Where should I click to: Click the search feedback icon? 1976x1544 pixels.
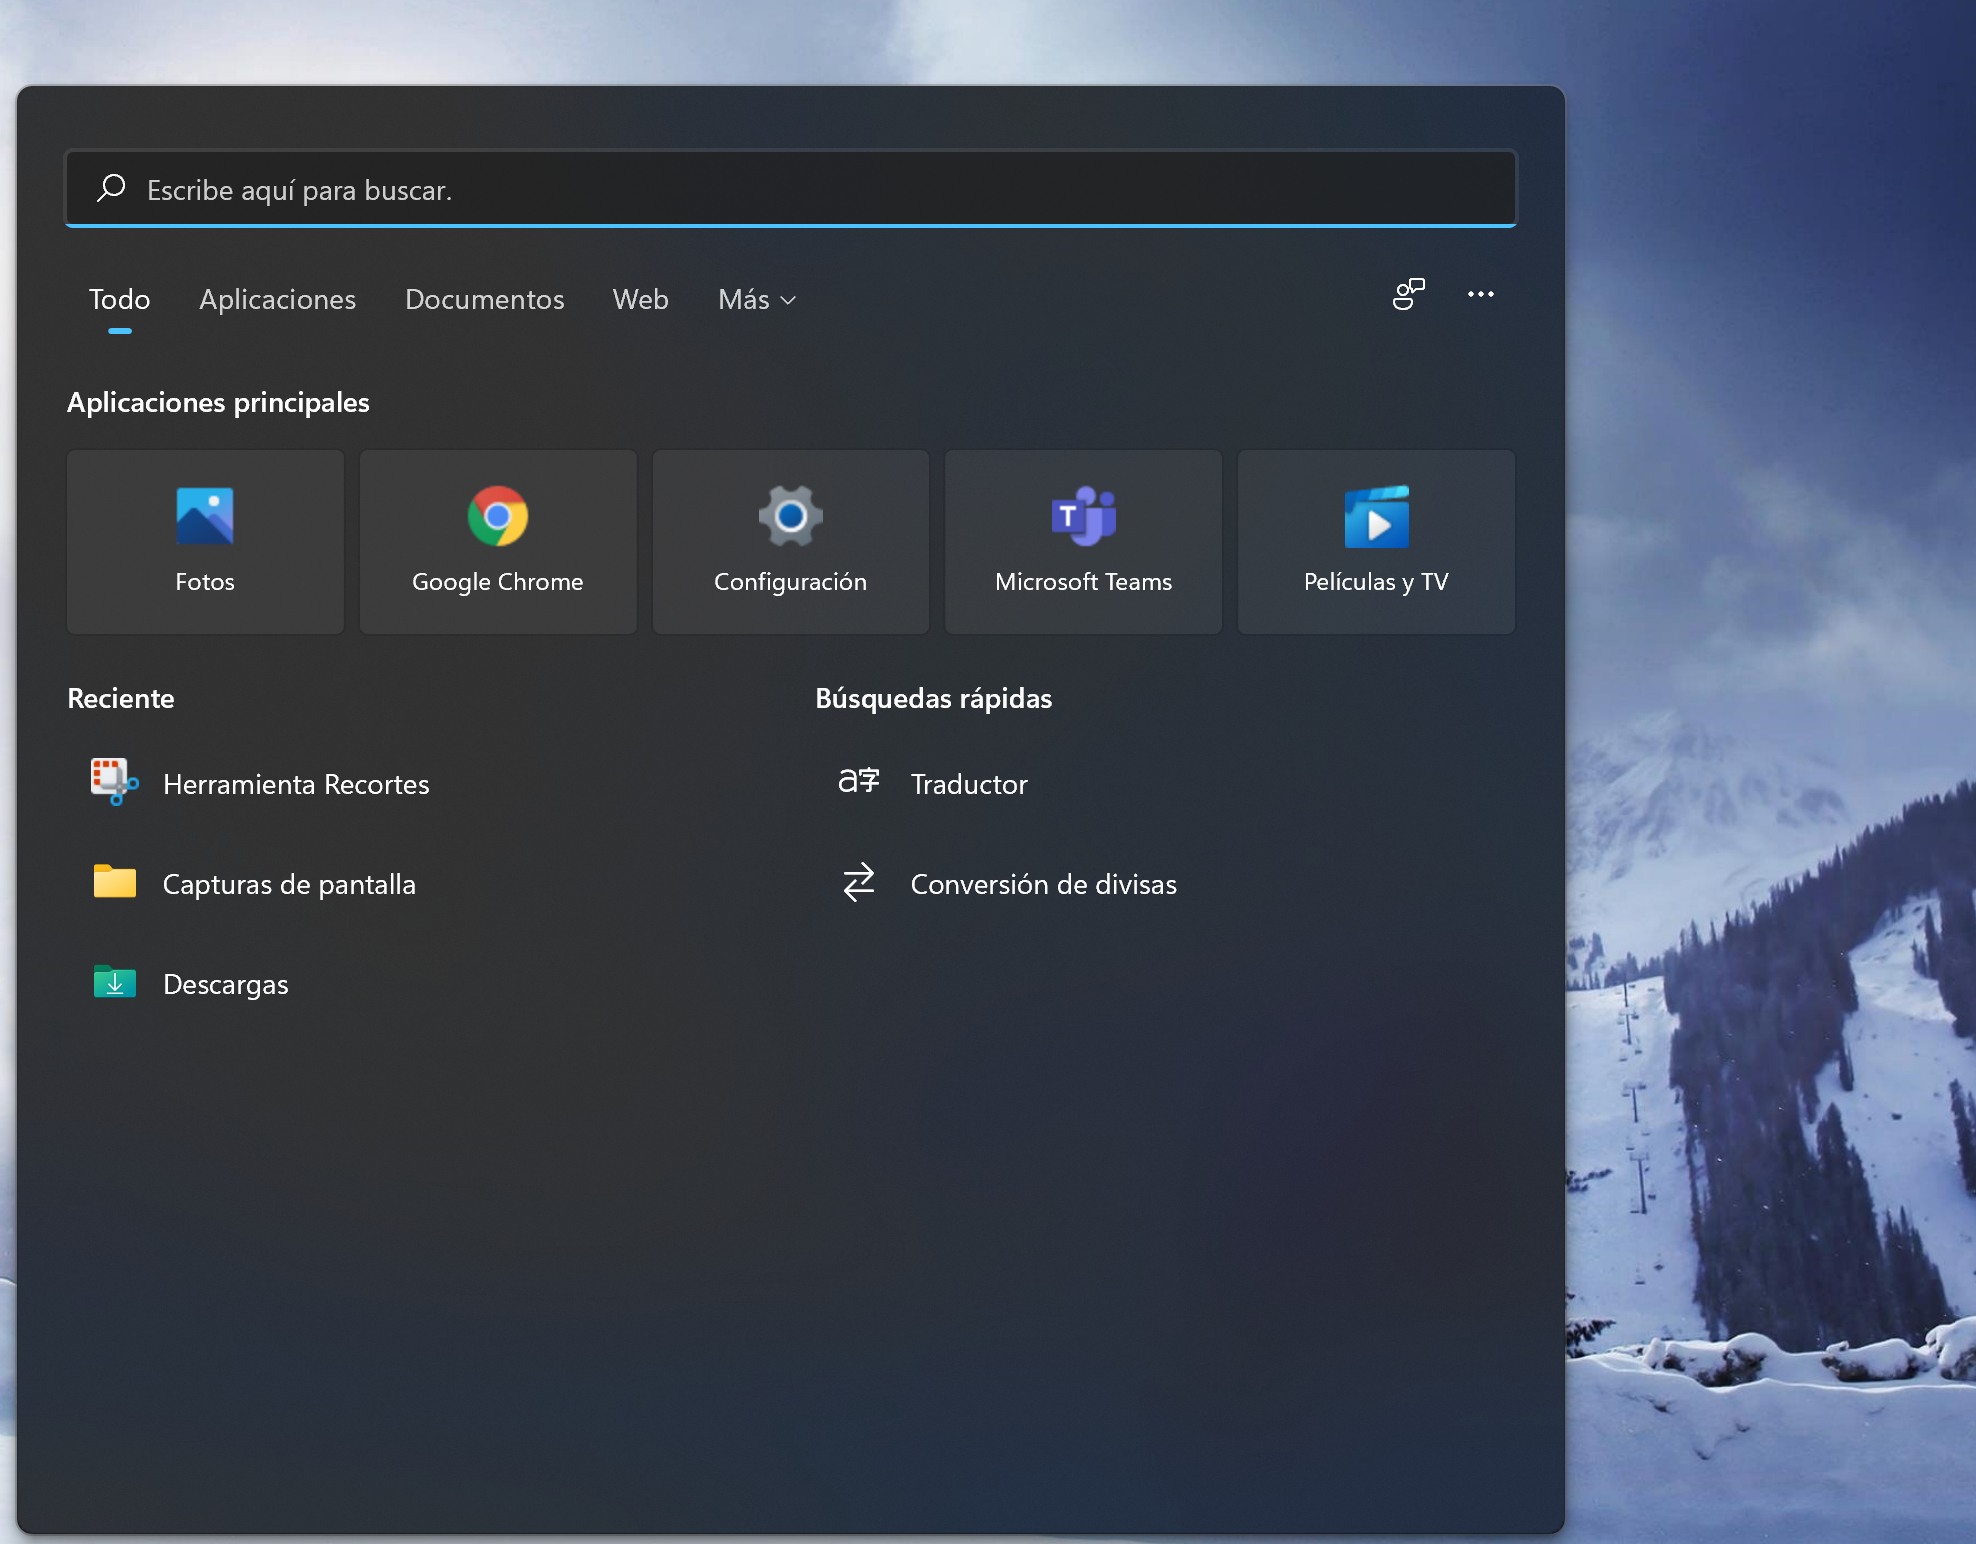pyautogui.click(x=1408, y=295)
